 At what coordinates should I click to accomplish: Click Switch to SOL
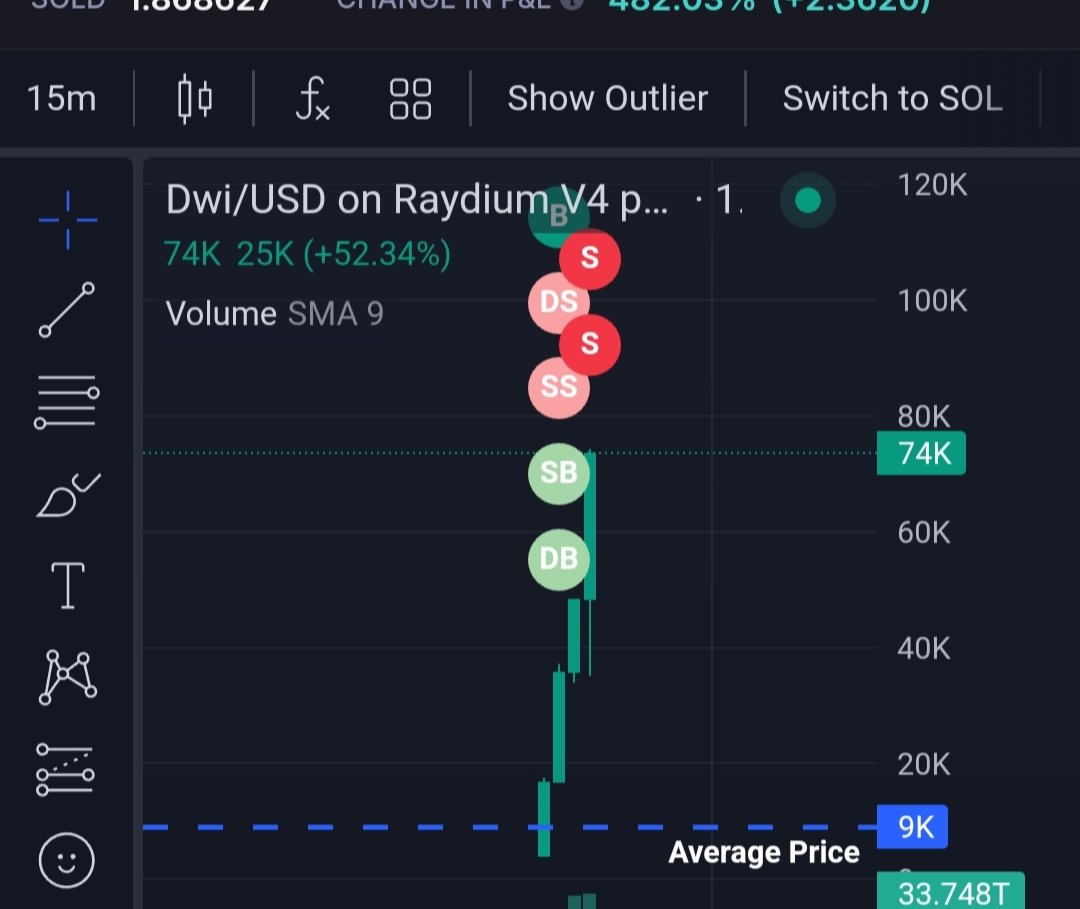893,98
